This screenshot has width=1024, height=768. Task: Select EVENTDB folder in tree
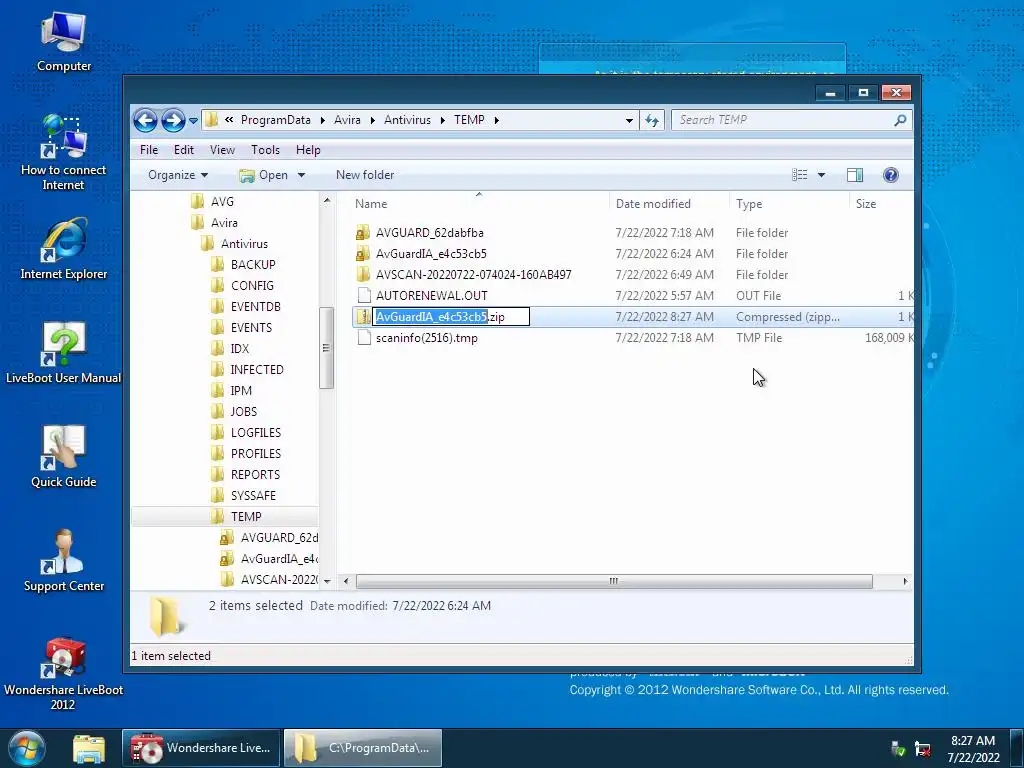255,306
